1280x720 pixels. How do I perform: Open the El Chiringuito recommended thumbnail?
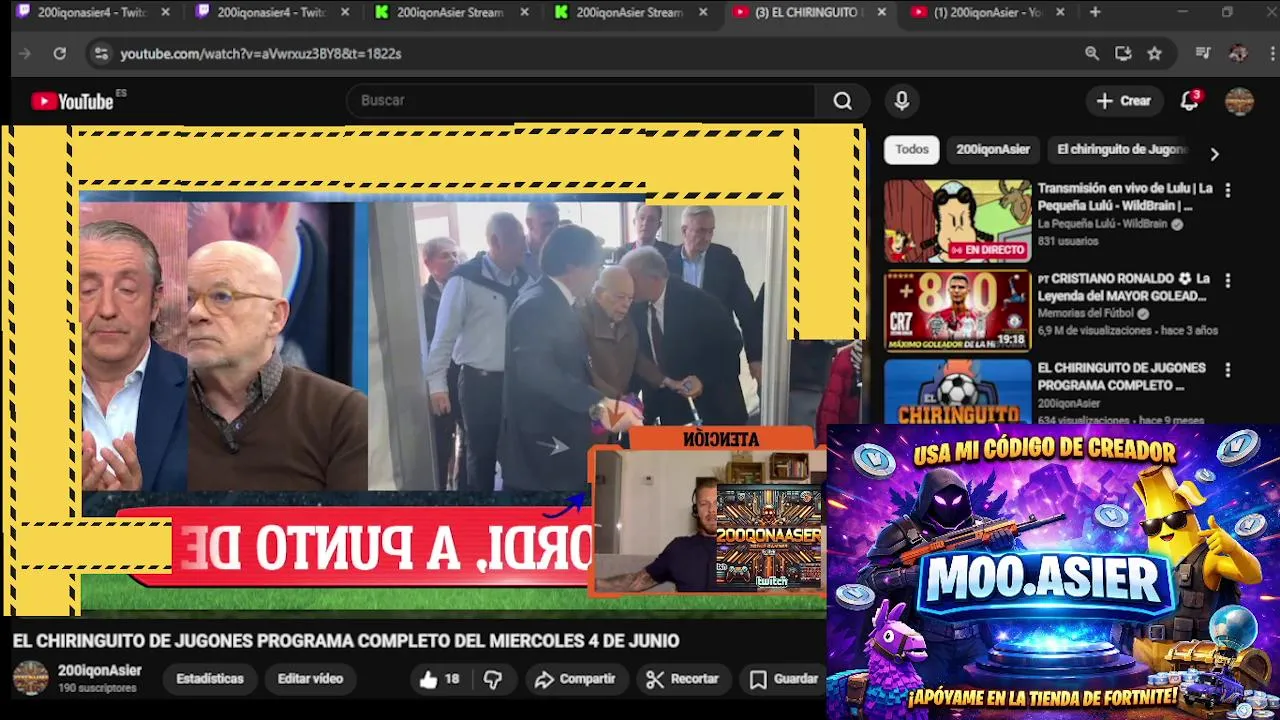(957, 392)
